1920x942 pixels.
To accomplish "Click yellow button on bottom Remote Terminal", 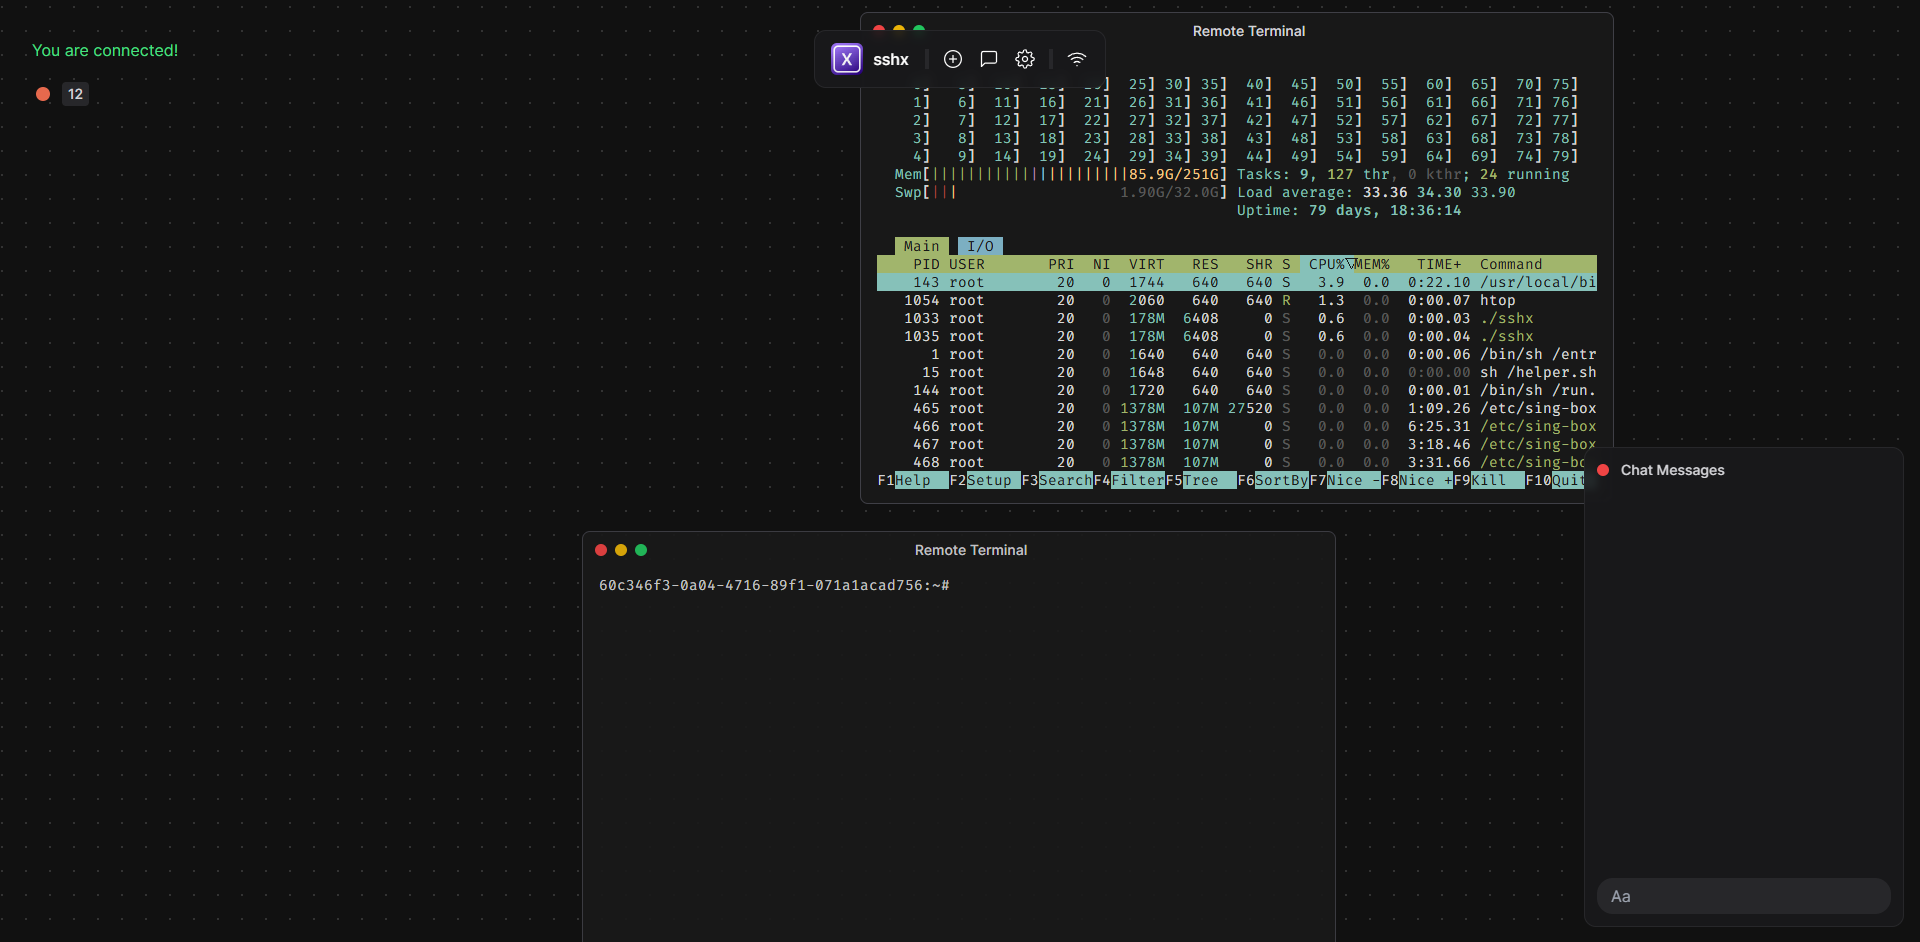I will 621,550.
